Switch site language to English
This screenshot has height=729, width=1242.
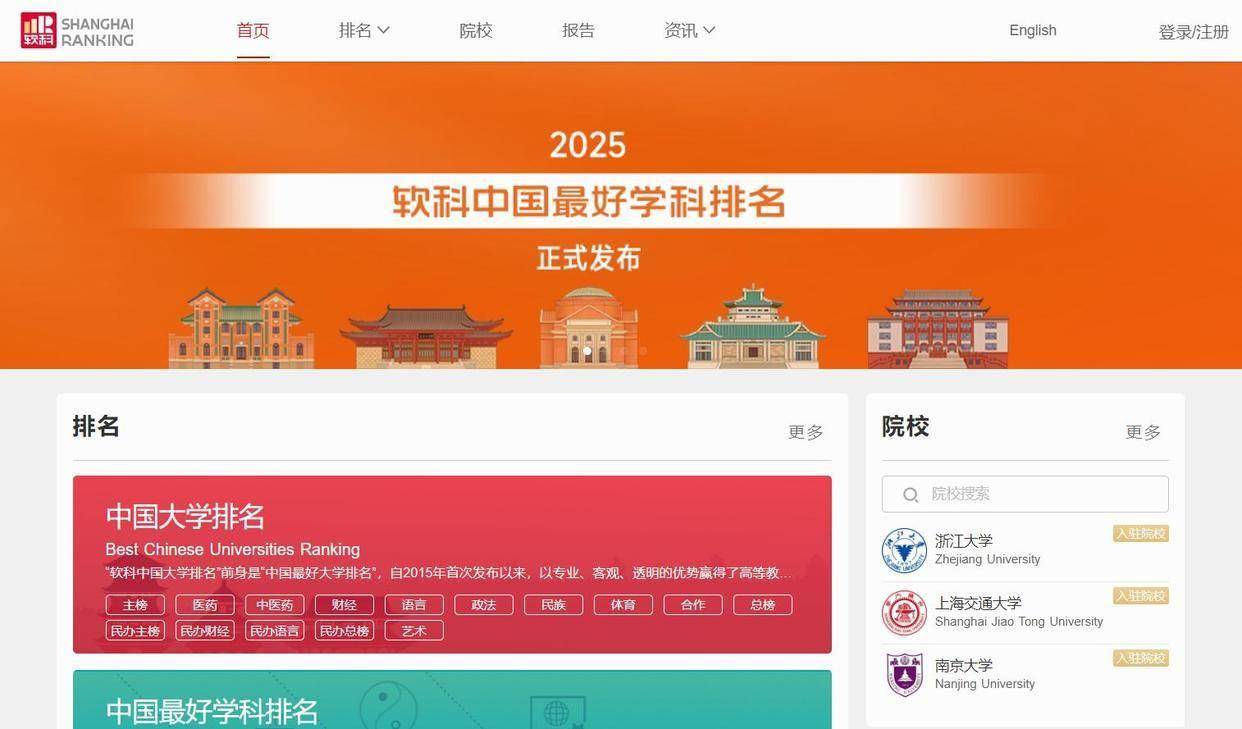coord(1032,30)
